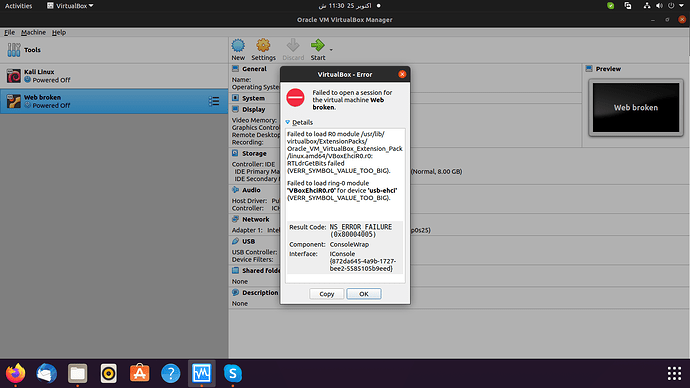Open the Web broken machine menu icon
This screenshot has width=690, height=388.
[x=214, y=101]
